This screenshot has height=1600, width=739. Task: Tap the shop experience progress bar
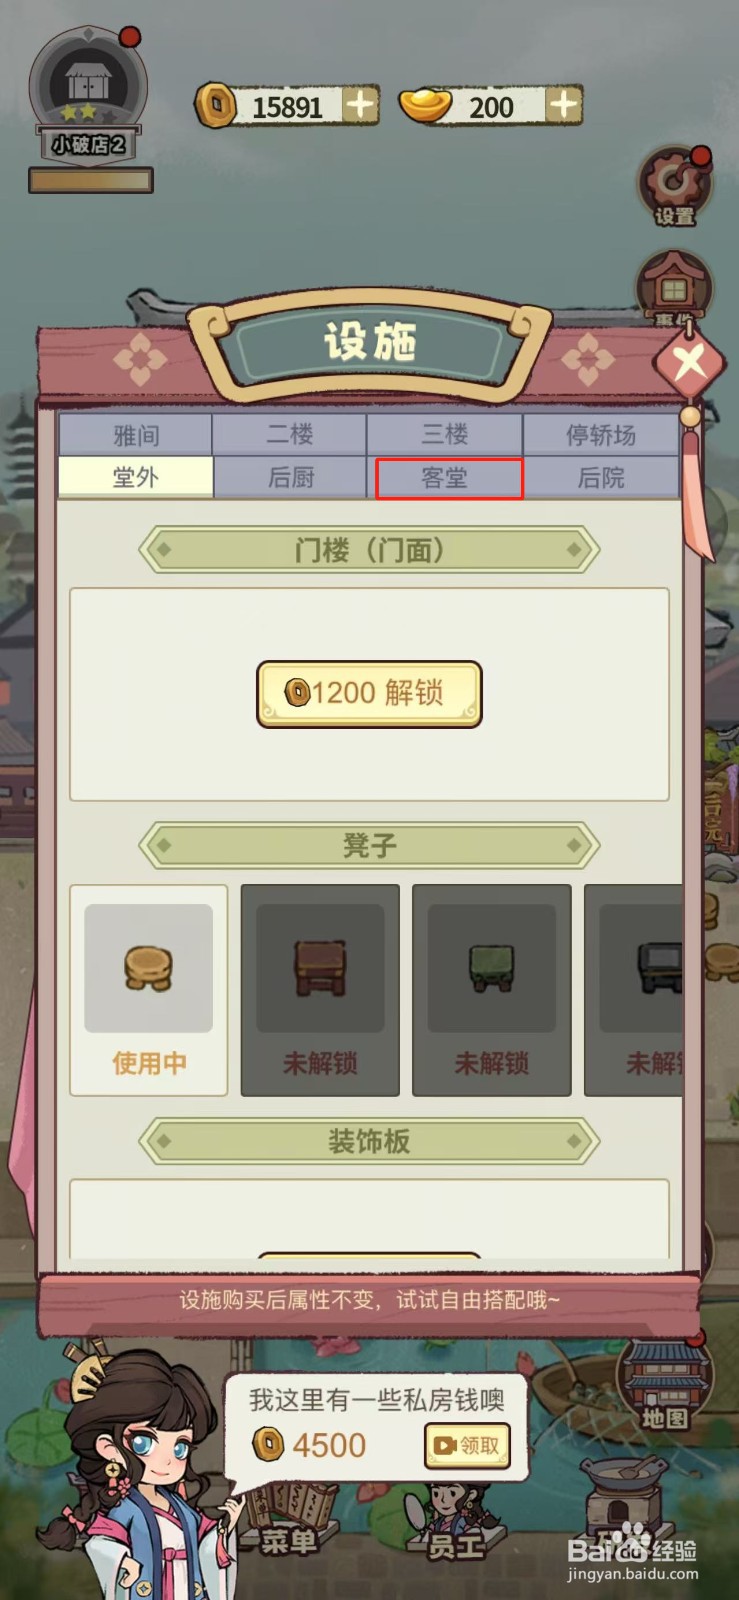click(91, 180)
